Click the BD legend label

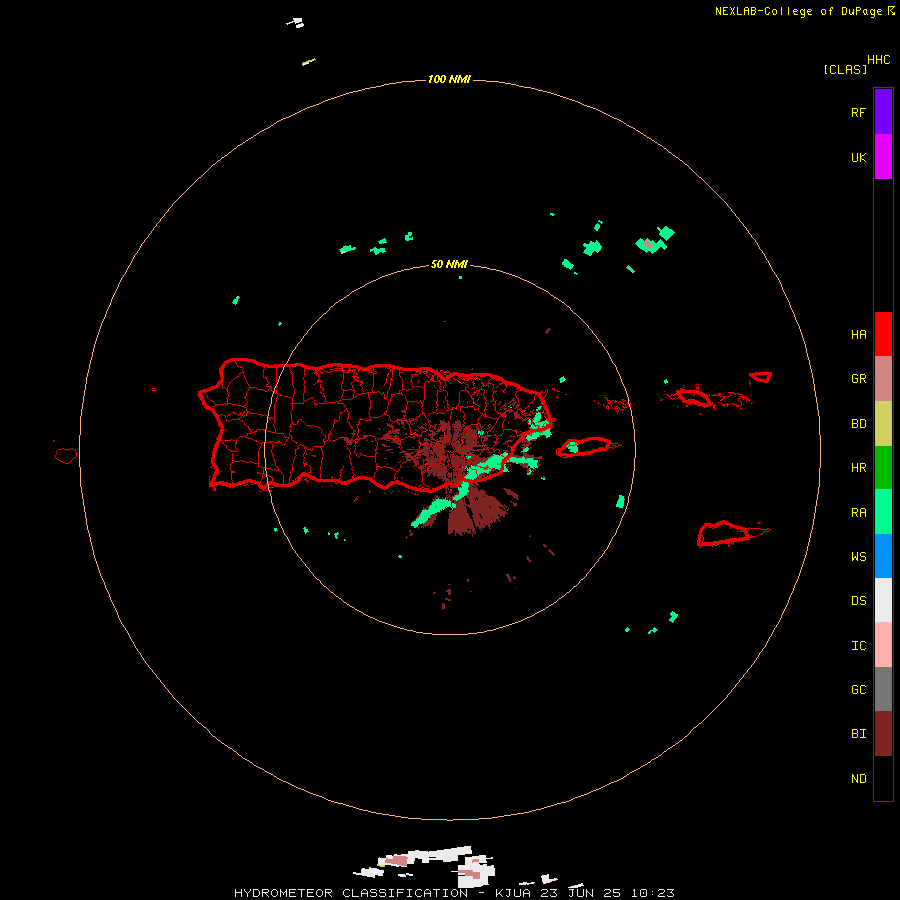858,424
